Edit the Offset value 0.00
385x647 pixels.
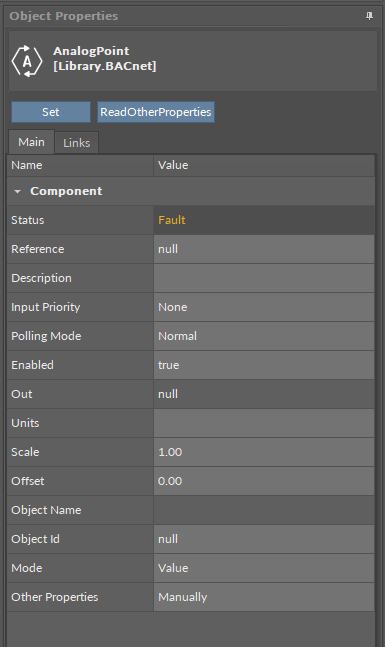264,481
